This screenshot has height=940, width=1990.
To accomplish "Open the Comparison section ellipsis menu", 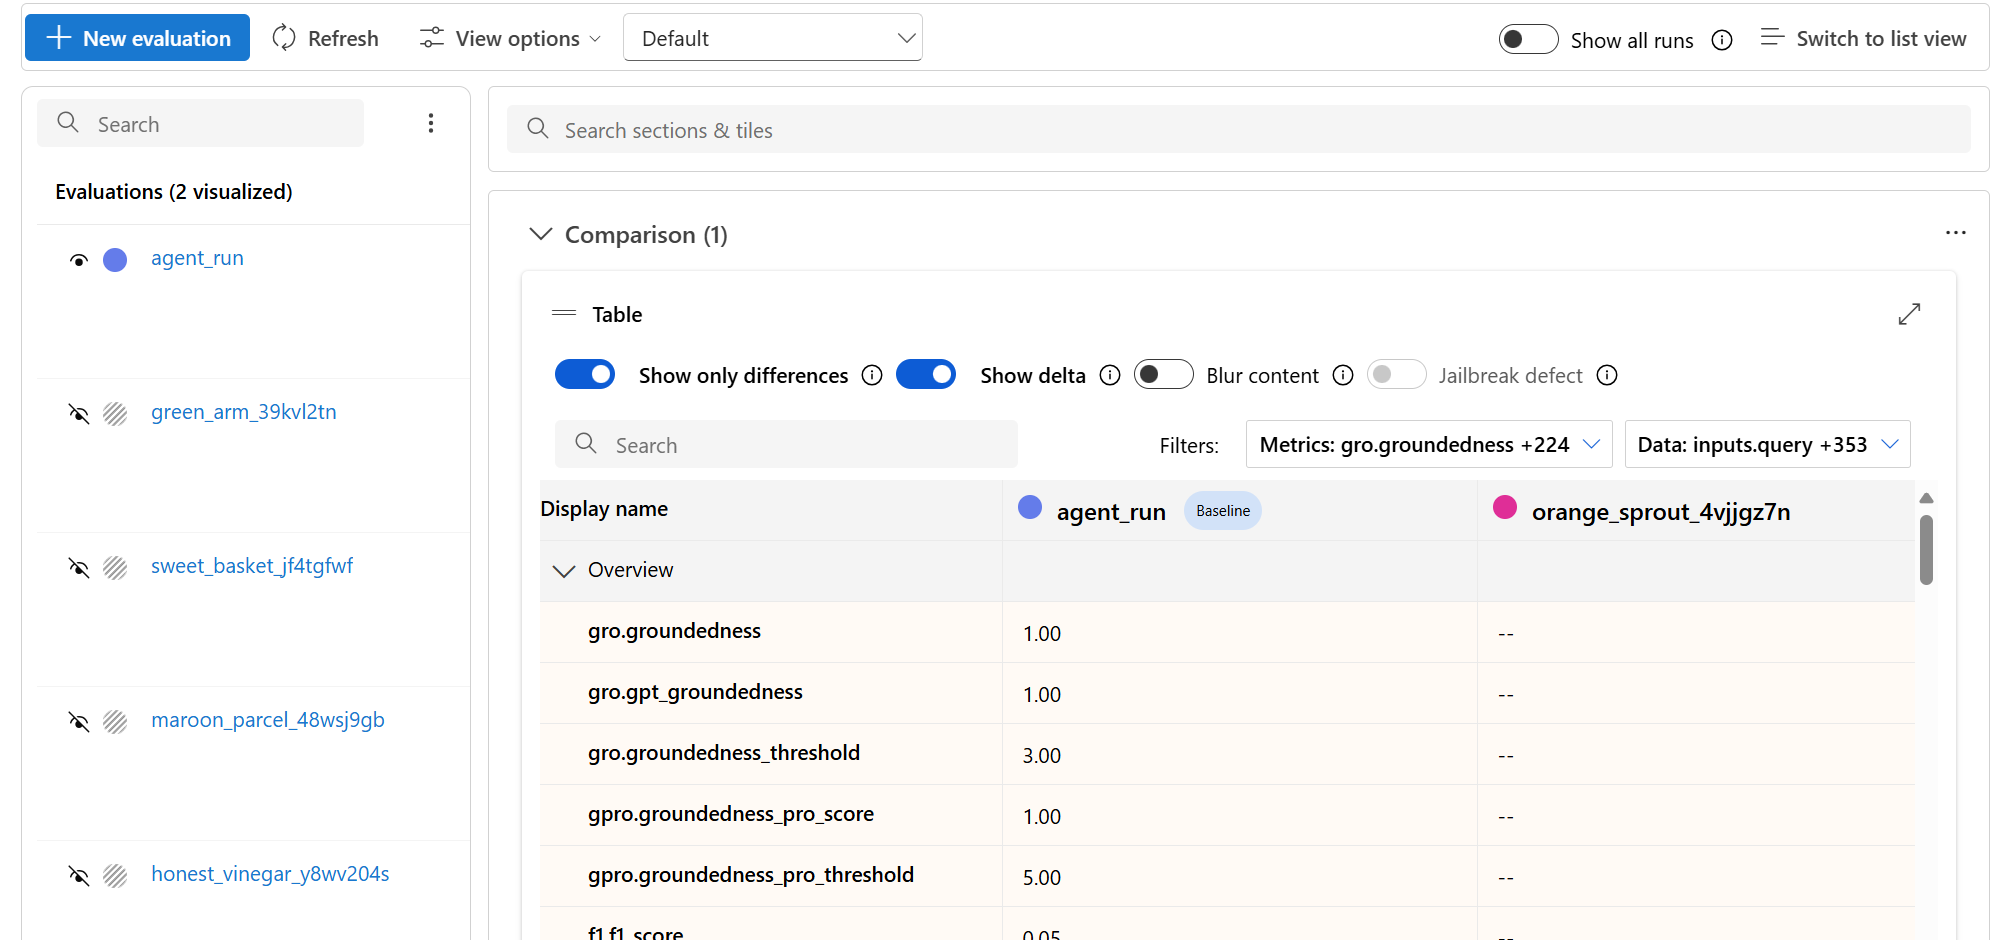I will (x=1955, y=233).
